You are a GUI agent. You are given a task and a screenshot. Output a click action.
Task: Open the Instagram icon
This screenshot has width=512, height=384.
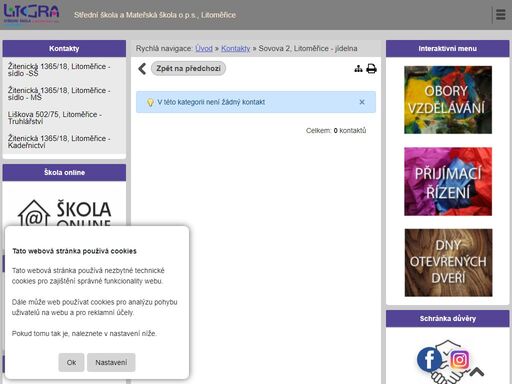coord(460,359)
